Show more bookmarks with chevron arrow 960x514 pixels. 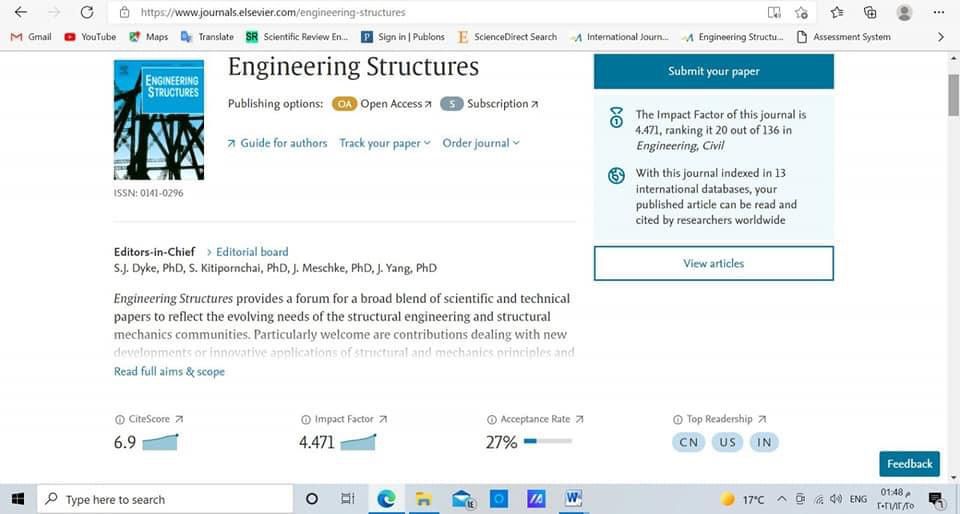(x=941, y=37)
